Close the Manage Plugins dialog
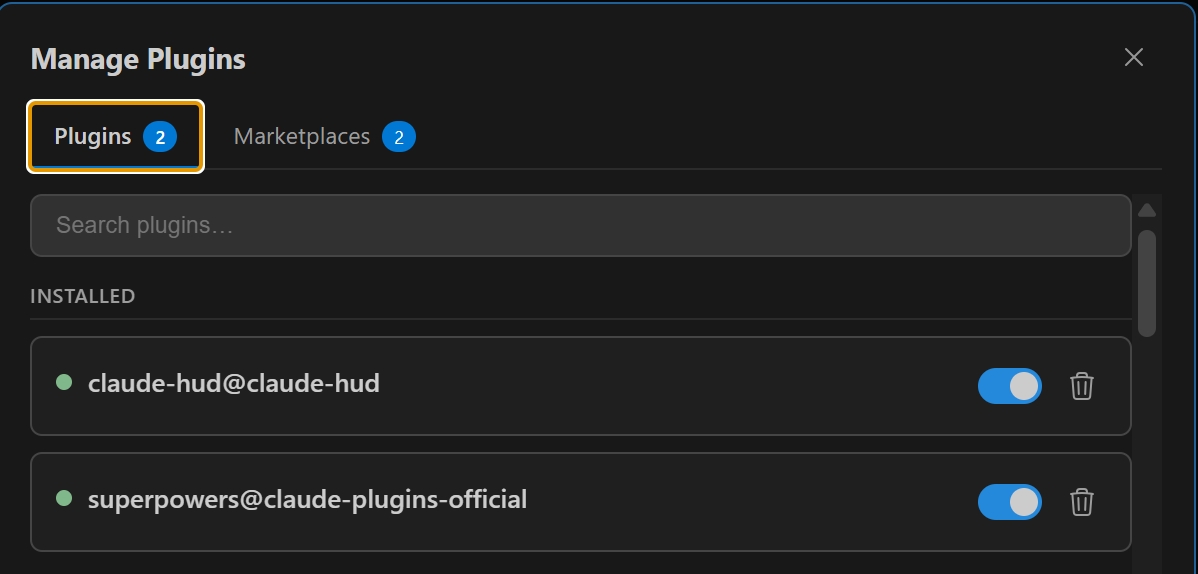 1134,57
